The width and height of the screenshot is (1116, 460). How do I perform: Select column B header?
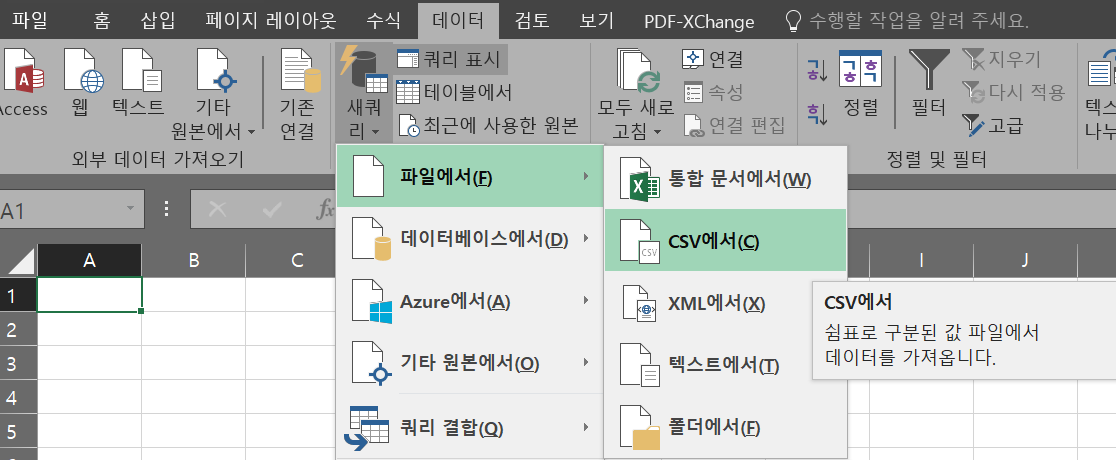(194, 261)
